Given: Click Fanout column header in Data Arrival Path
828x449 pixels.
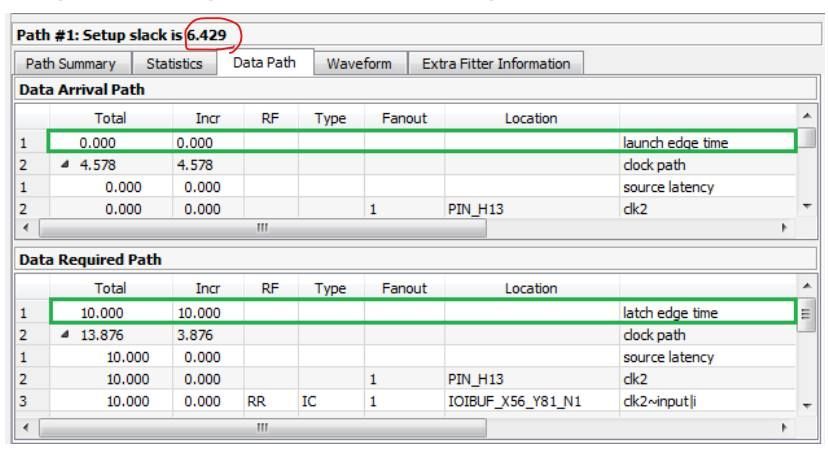Looking at the screenshot, I should point(404,118).
